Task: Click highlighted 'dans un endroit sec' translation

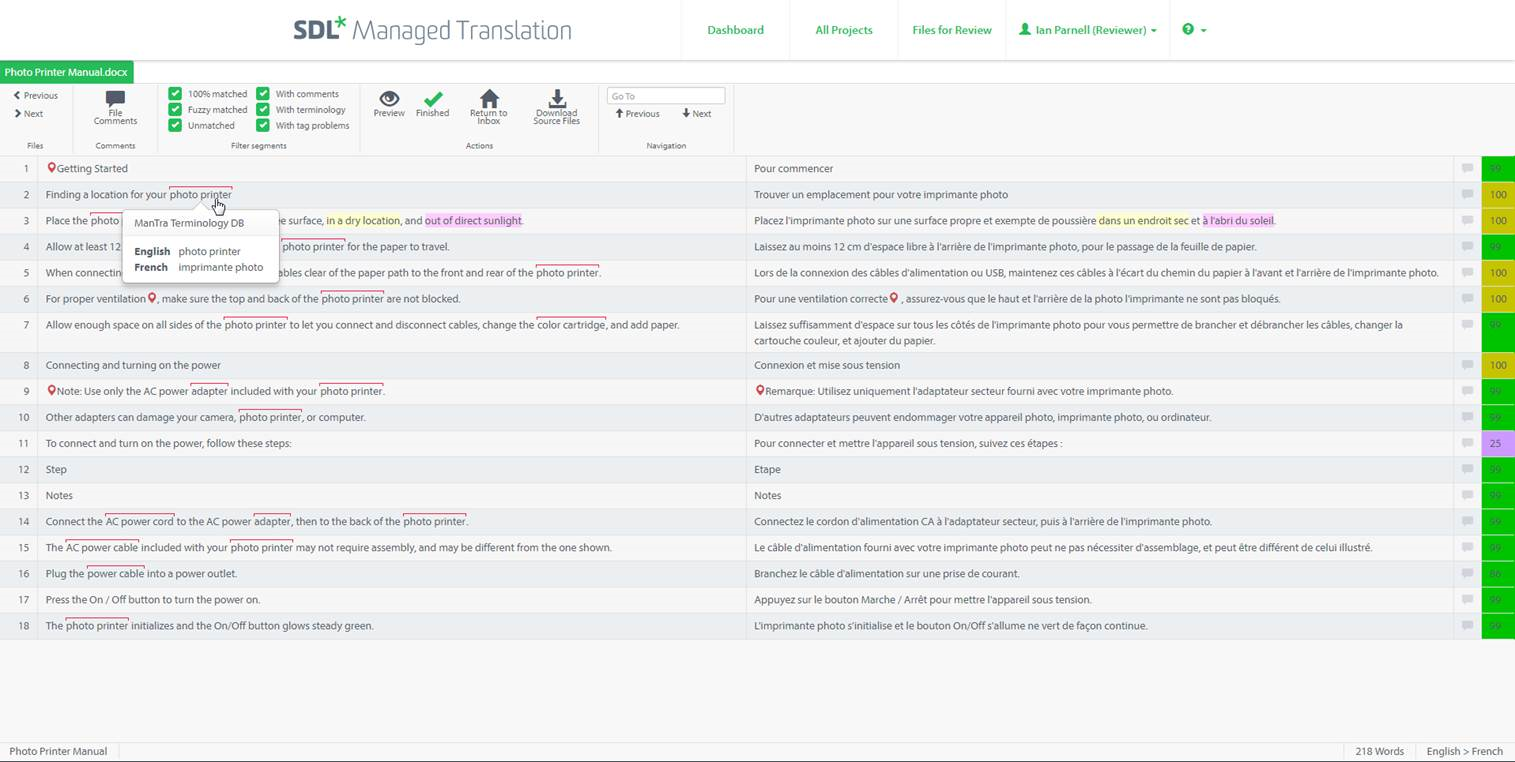Action: click(x=1143, y=221)
